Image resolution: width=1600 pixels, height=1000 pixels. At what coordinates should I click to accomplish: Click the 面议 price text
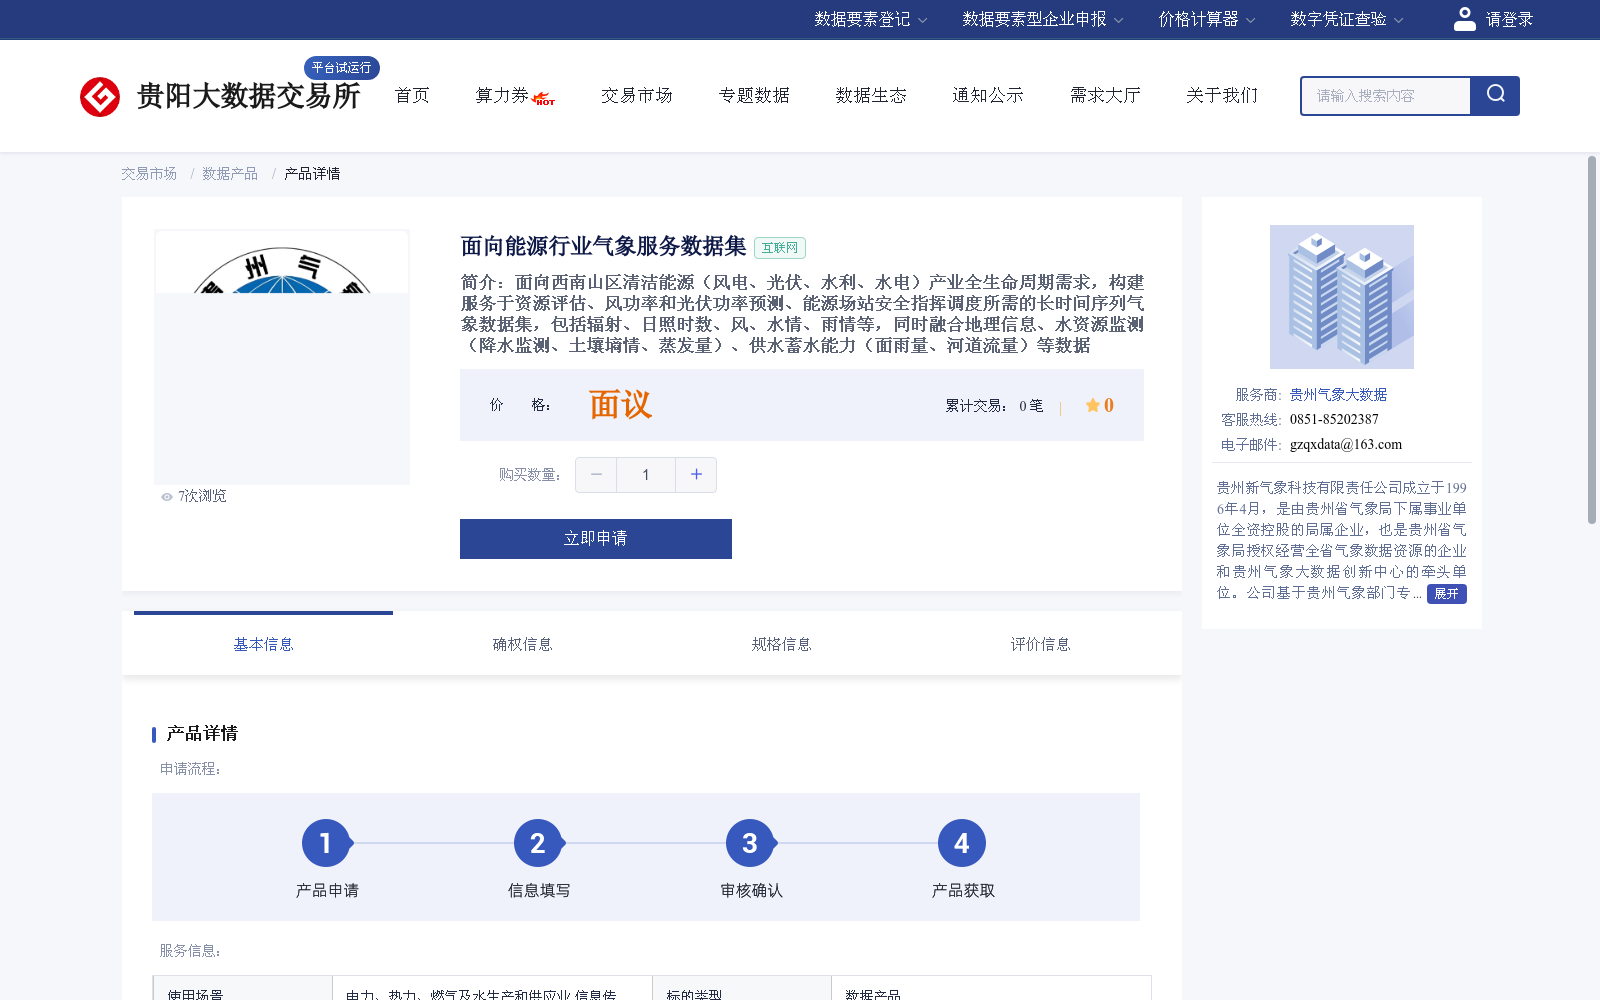click(x=620, y=405)
